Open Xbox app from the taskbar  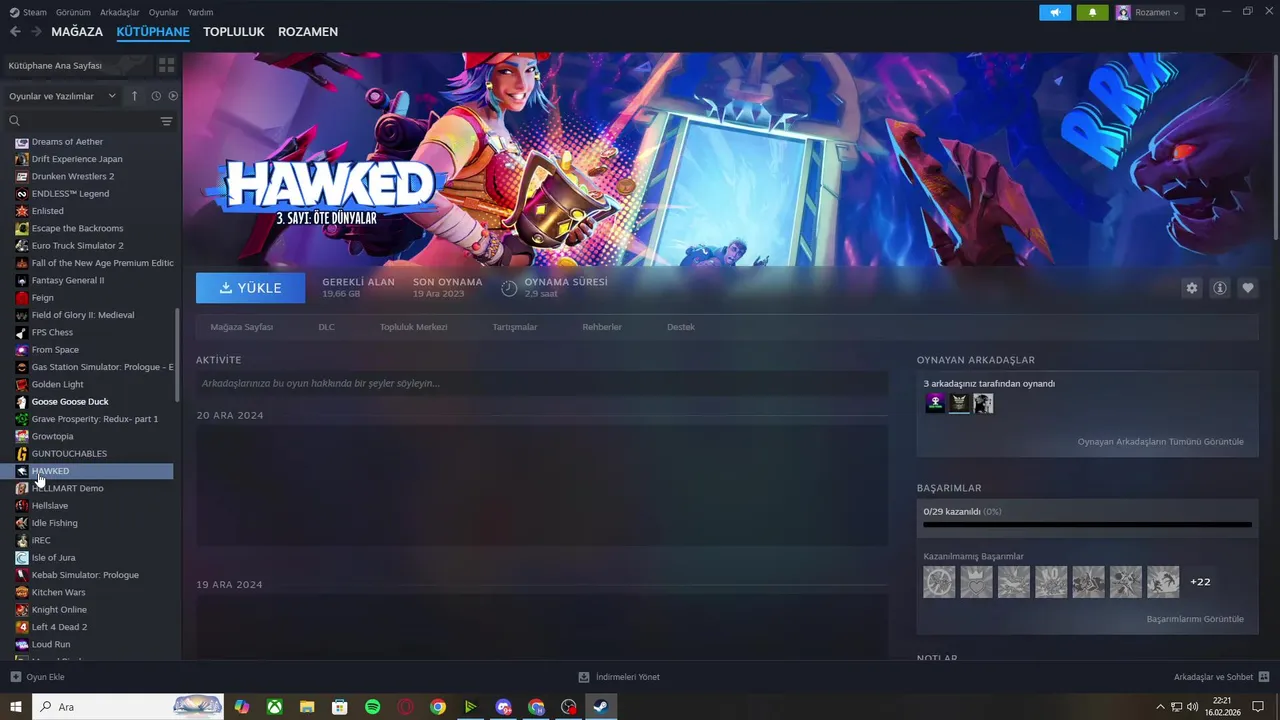(274, 707)
